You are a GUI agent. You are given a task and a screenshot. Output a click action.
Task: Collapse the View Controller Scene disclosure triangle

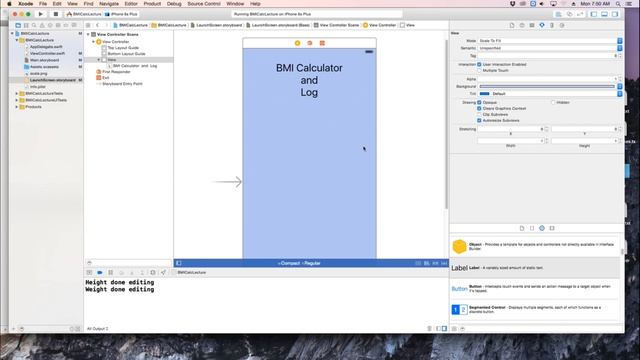[88, 35]
